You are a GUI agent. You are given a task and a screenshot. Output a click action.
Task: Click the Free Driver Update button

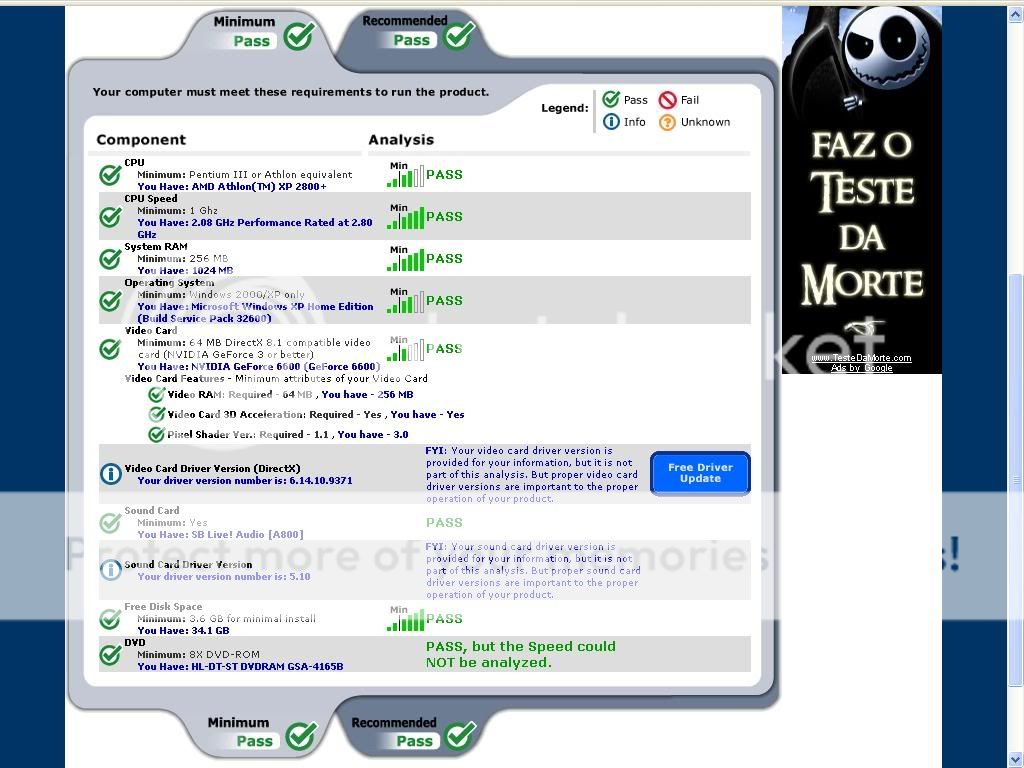pos(700,473)
